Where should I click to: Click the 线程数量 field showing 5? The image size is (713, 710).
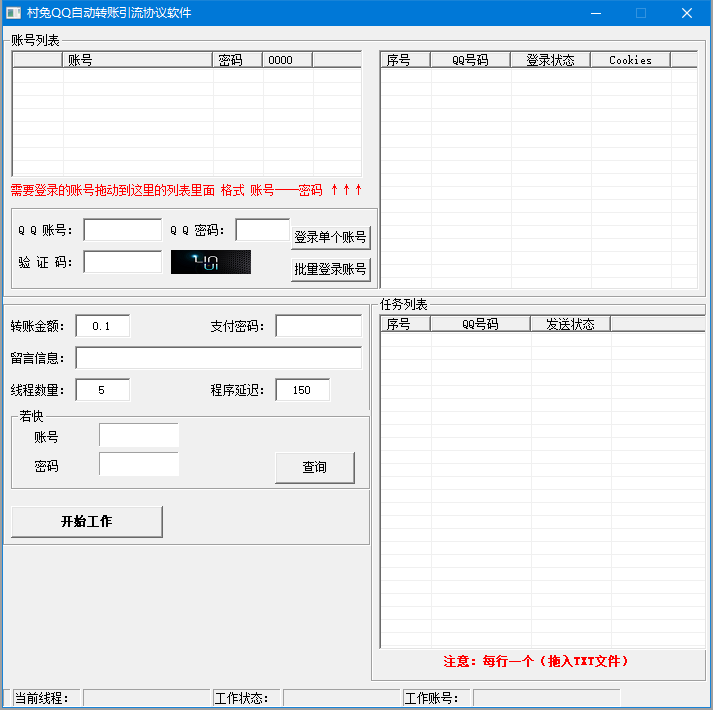pos(103,390)
